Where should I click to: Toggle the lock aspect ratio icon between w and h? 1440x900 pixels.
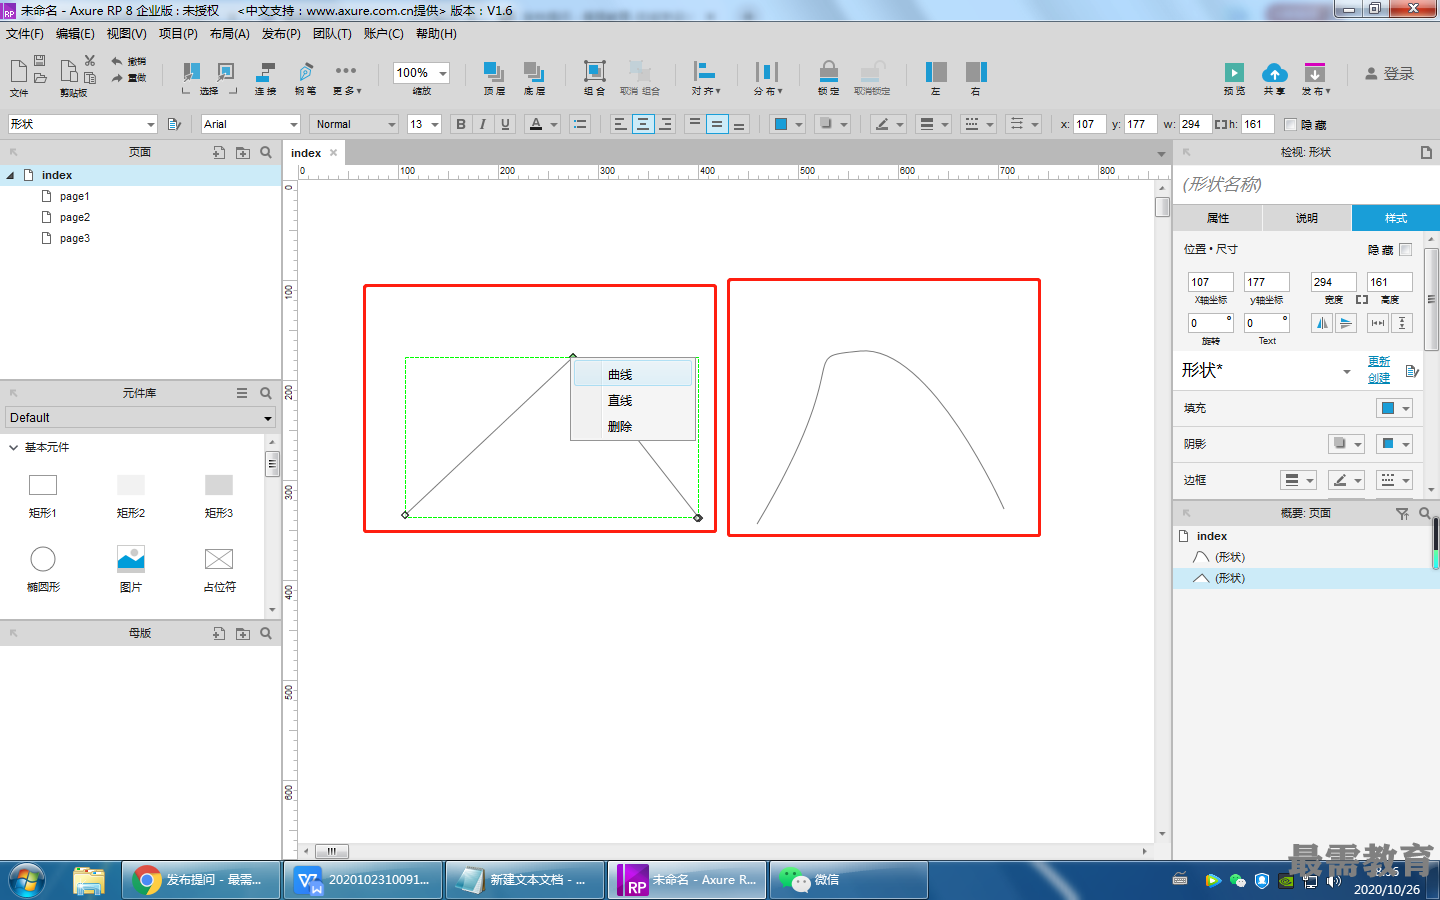(1220, 124)
